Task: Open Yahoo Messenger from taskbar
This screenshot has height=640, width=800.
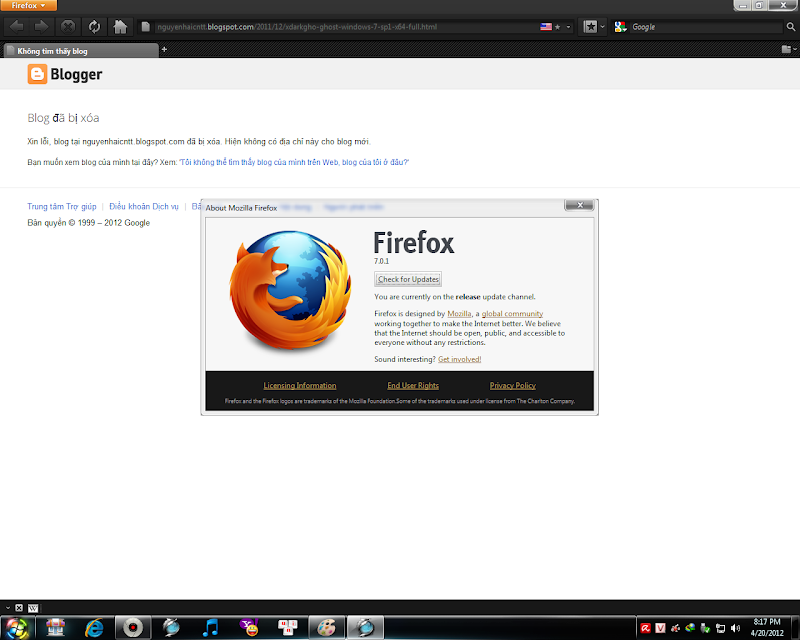Action: (x=249, y=628)
